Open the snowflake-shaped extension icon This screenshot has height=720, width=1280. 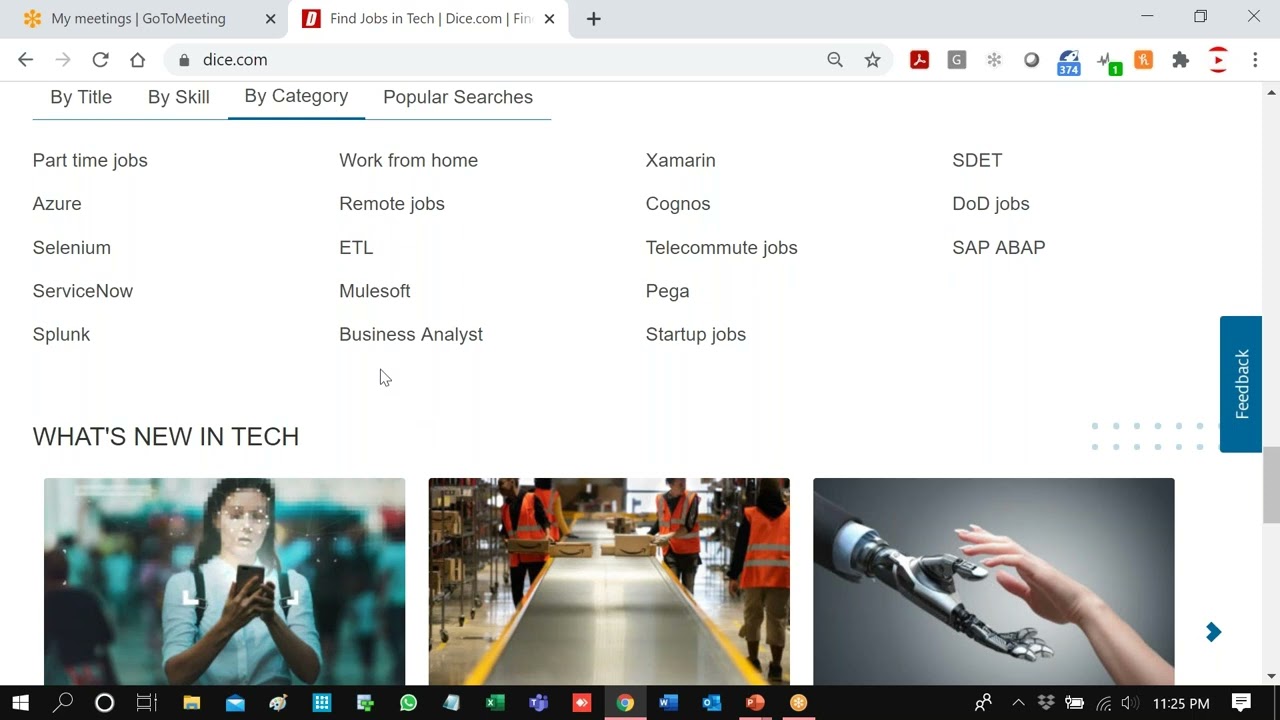[x=994, y=60]
